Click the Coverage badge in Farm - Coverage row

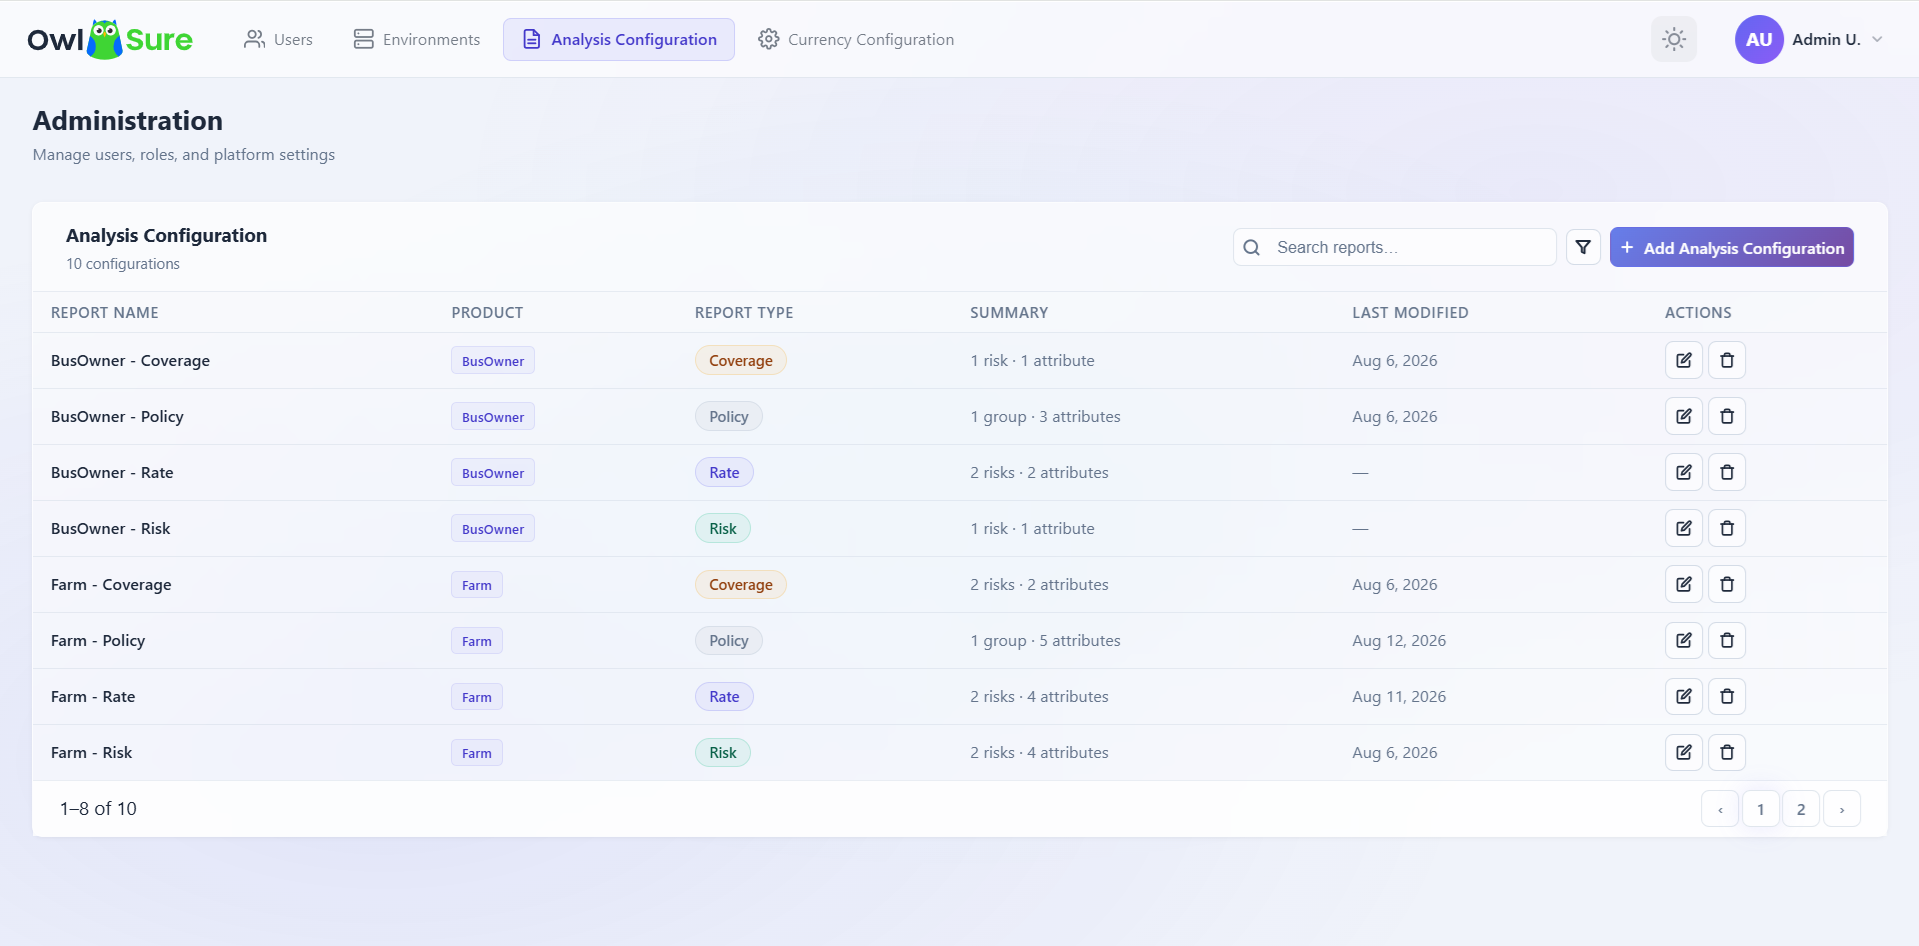tap(741, 584)
